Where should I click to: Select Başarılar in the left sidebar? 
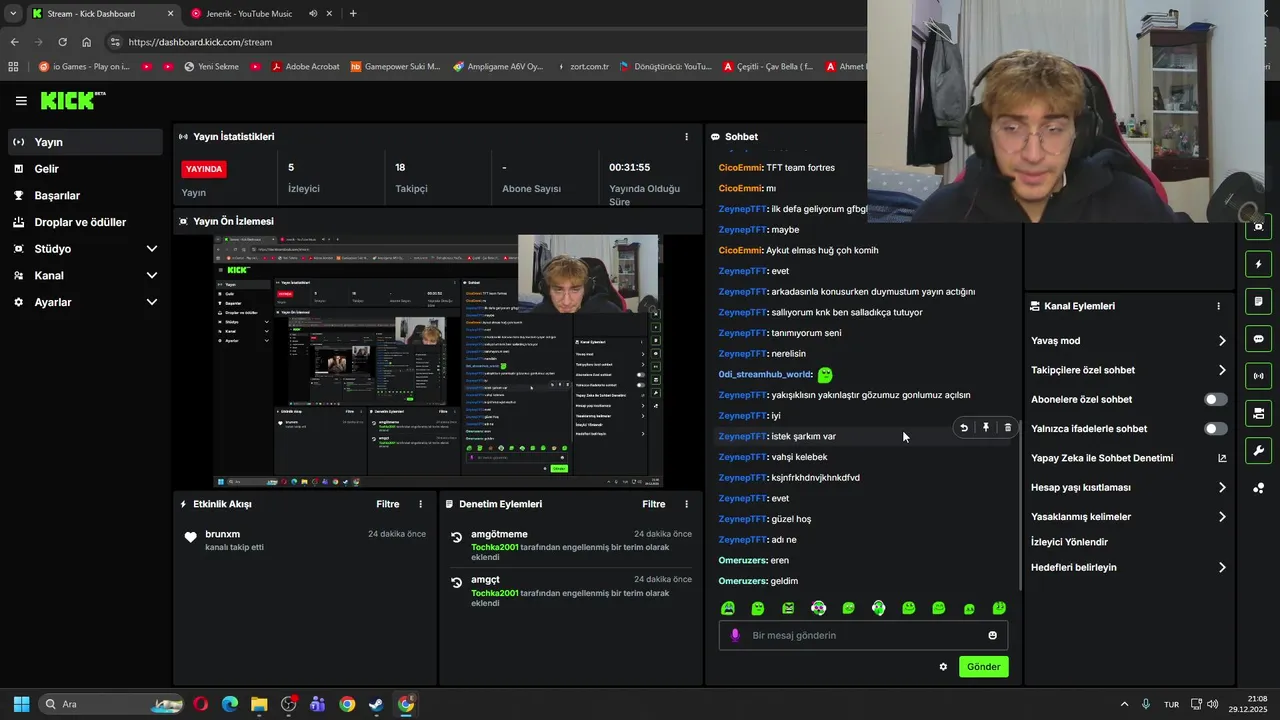tap(86, 196)
